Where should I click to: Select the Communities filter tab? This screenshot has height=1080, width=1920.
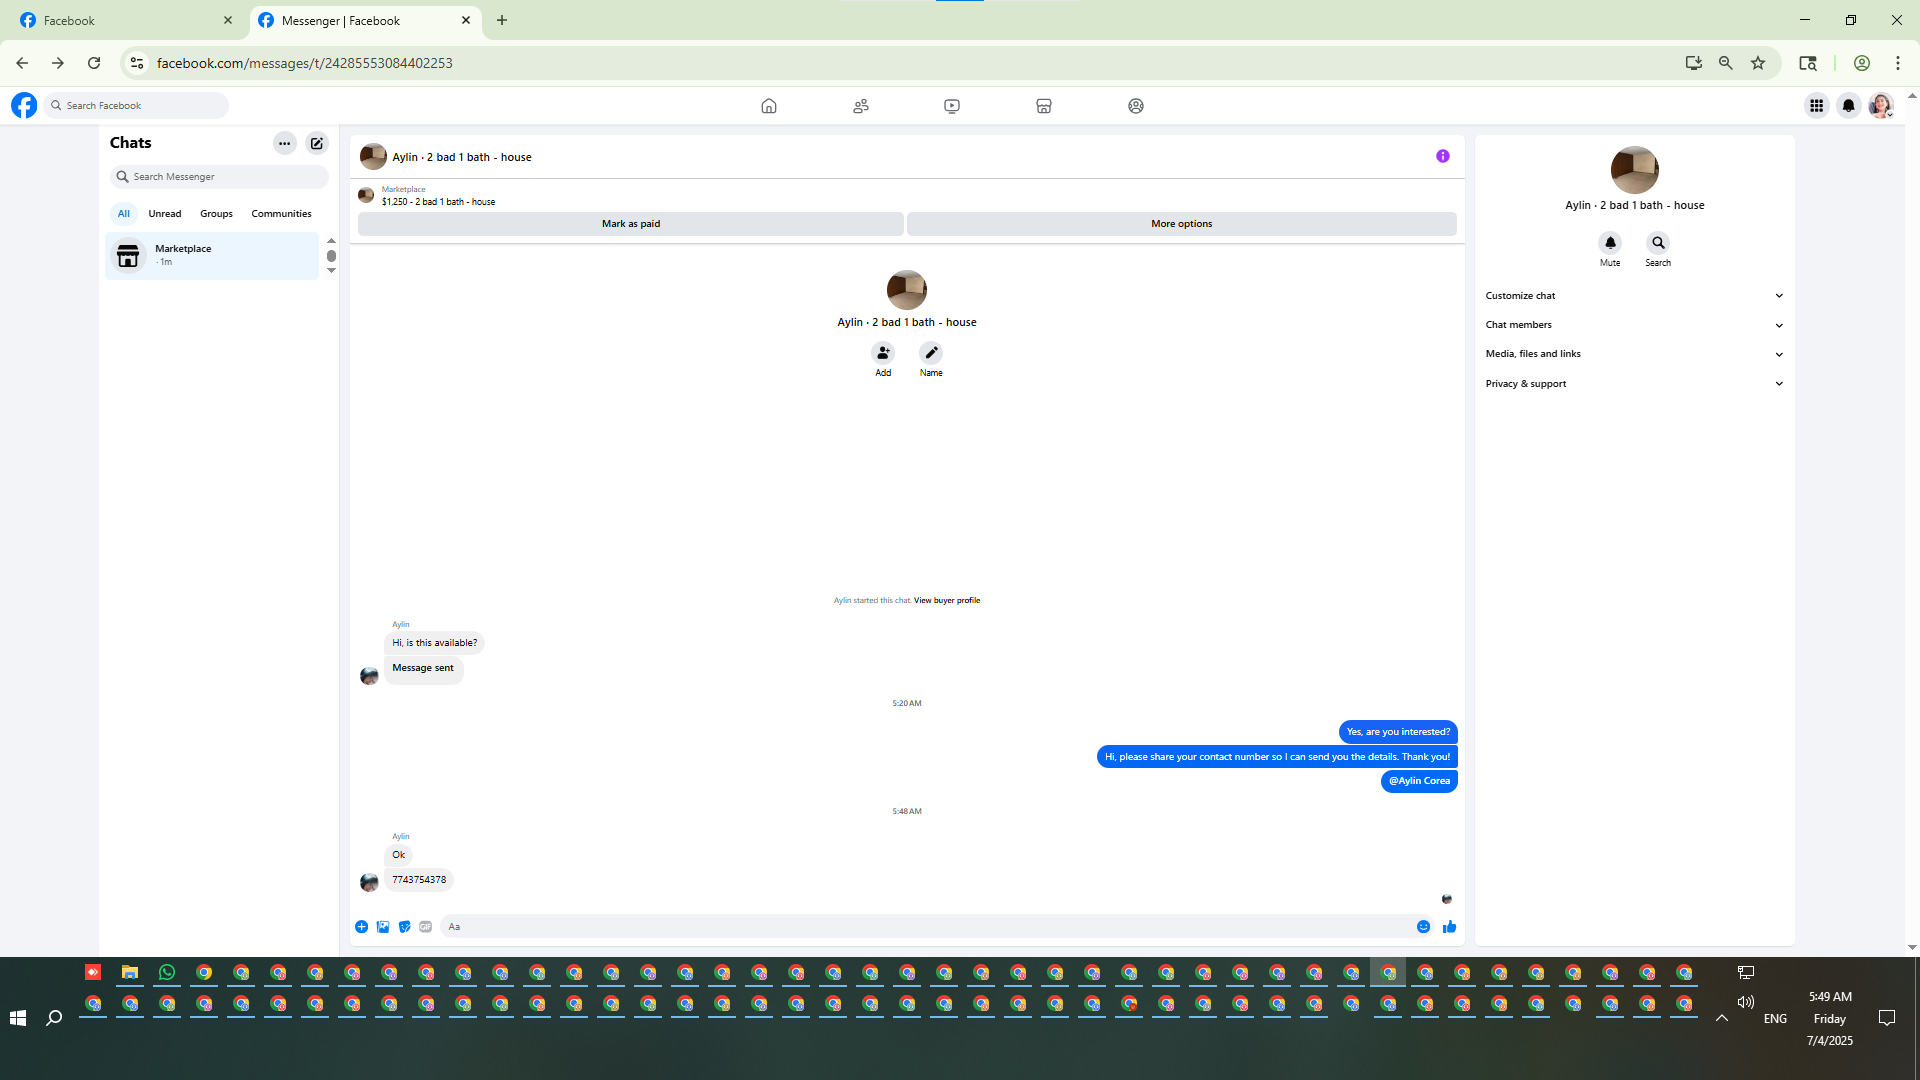click(281, 214)
